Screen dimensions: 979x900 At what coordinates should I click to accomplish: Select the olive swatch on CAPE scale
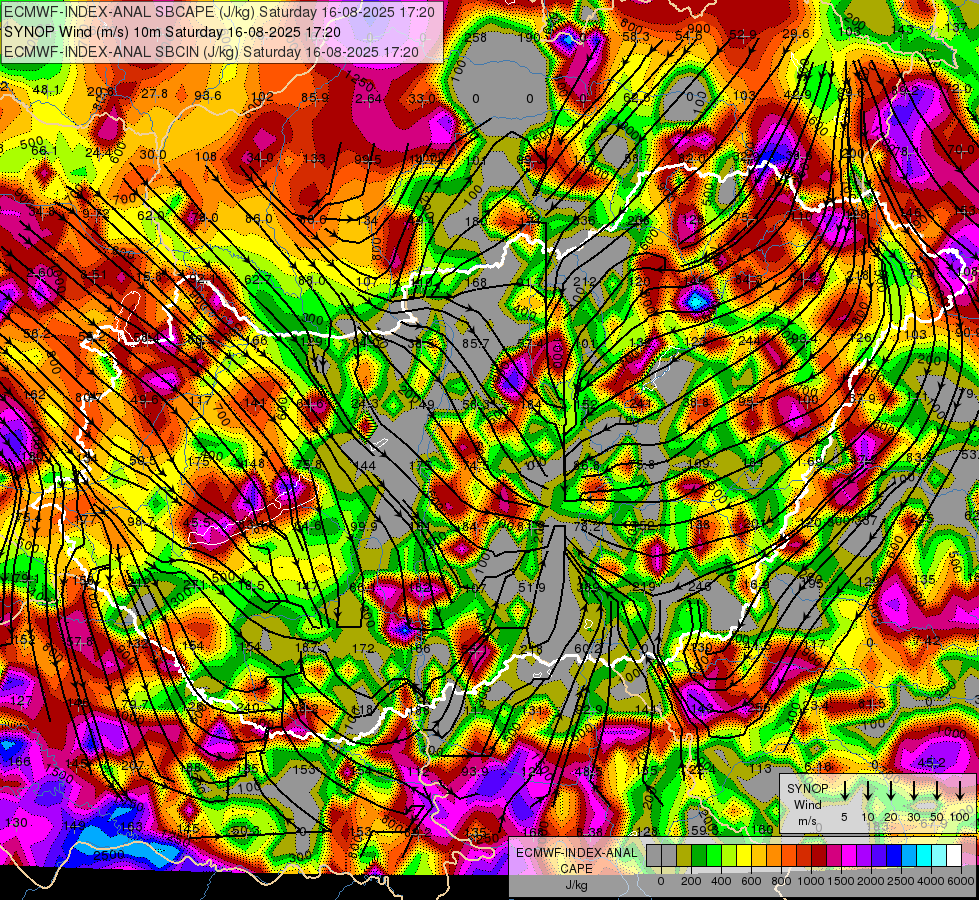click(684, 856)
